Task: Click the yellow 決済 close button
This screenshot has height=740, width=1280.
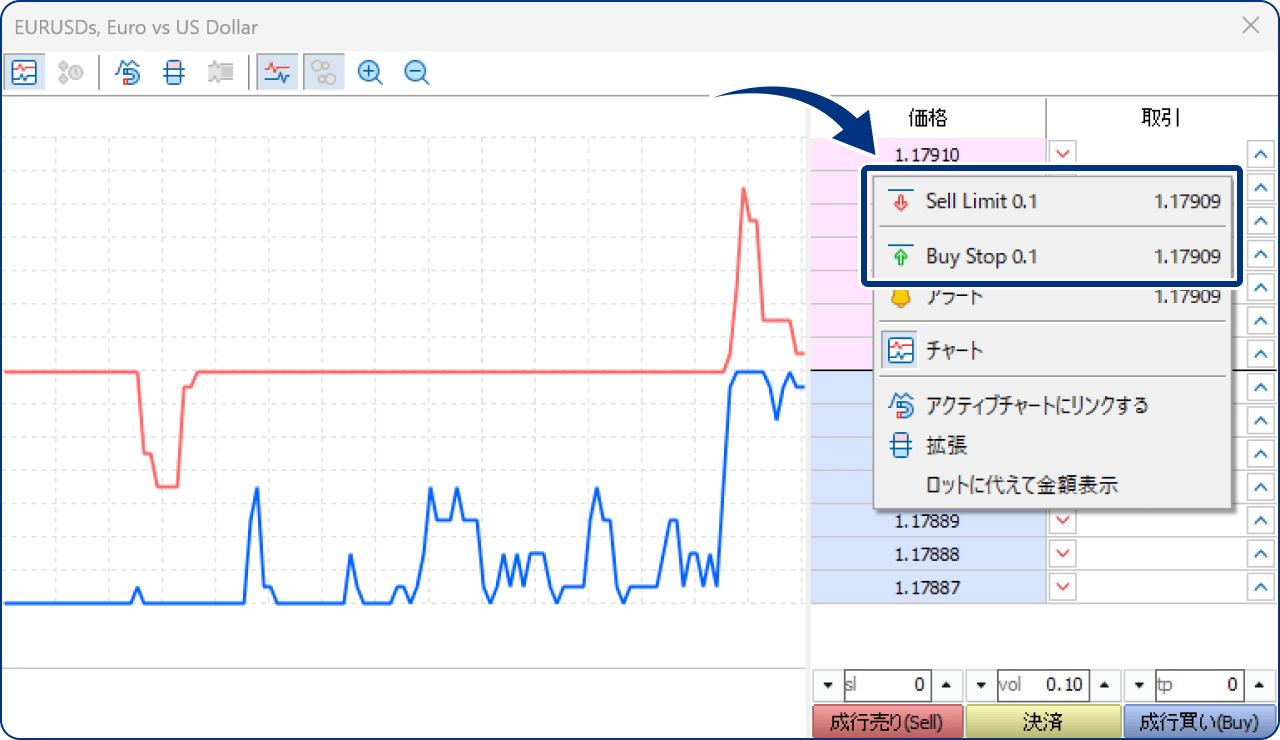Action: pyautogui.click(x=1043, y=721)
